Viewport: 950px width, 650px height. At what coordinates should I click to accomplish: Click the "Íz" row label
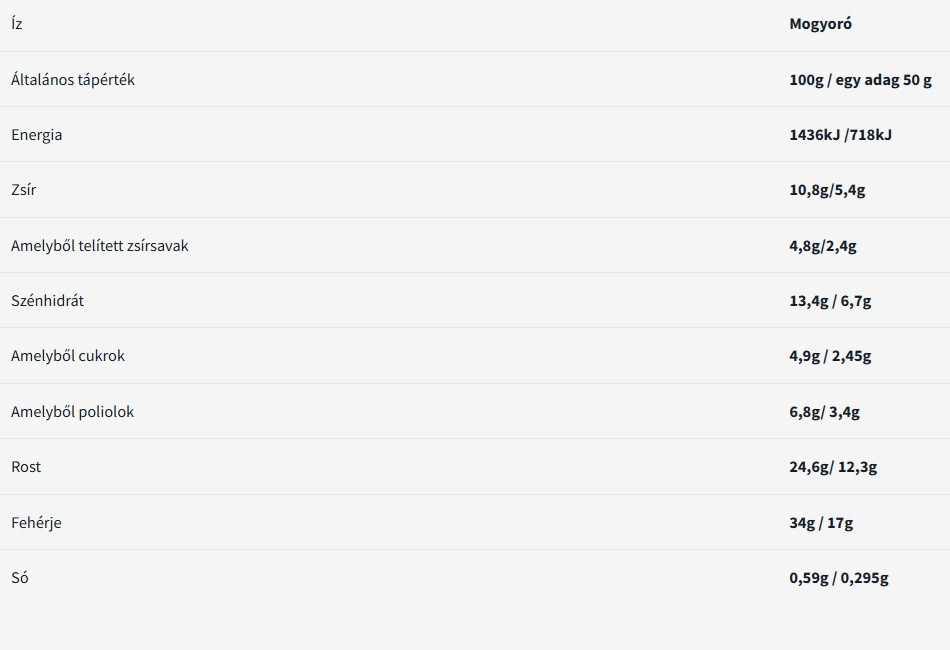17,24
